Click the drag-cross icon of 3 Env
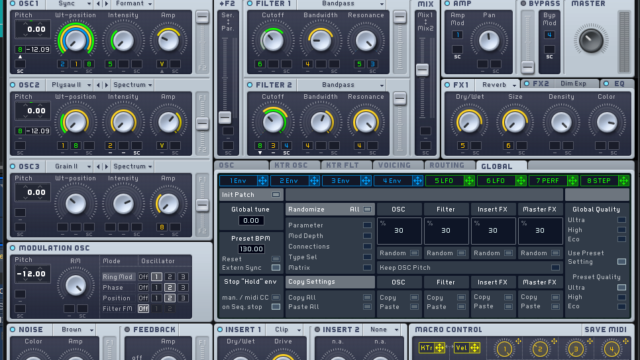Screen dimensions: 640x360 [366, 180]
